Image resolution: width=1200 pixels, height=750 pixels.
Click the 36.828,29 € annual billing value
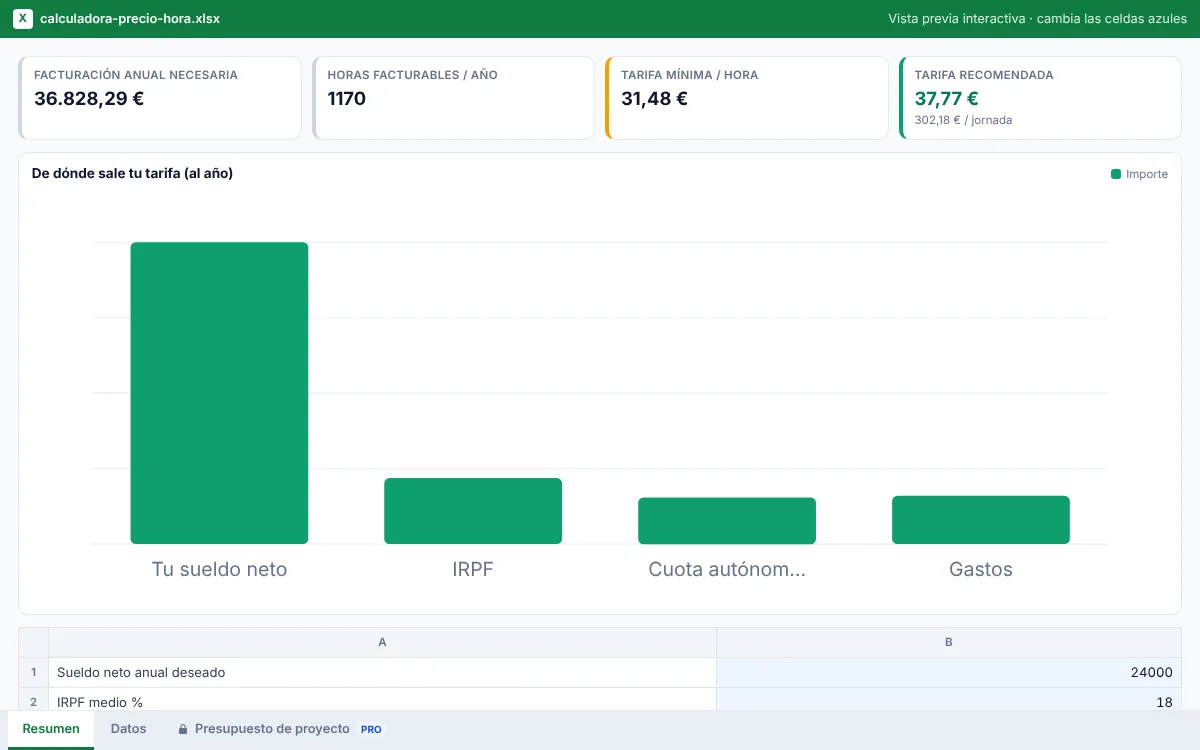pyautogui.click(x=89, y=98)
